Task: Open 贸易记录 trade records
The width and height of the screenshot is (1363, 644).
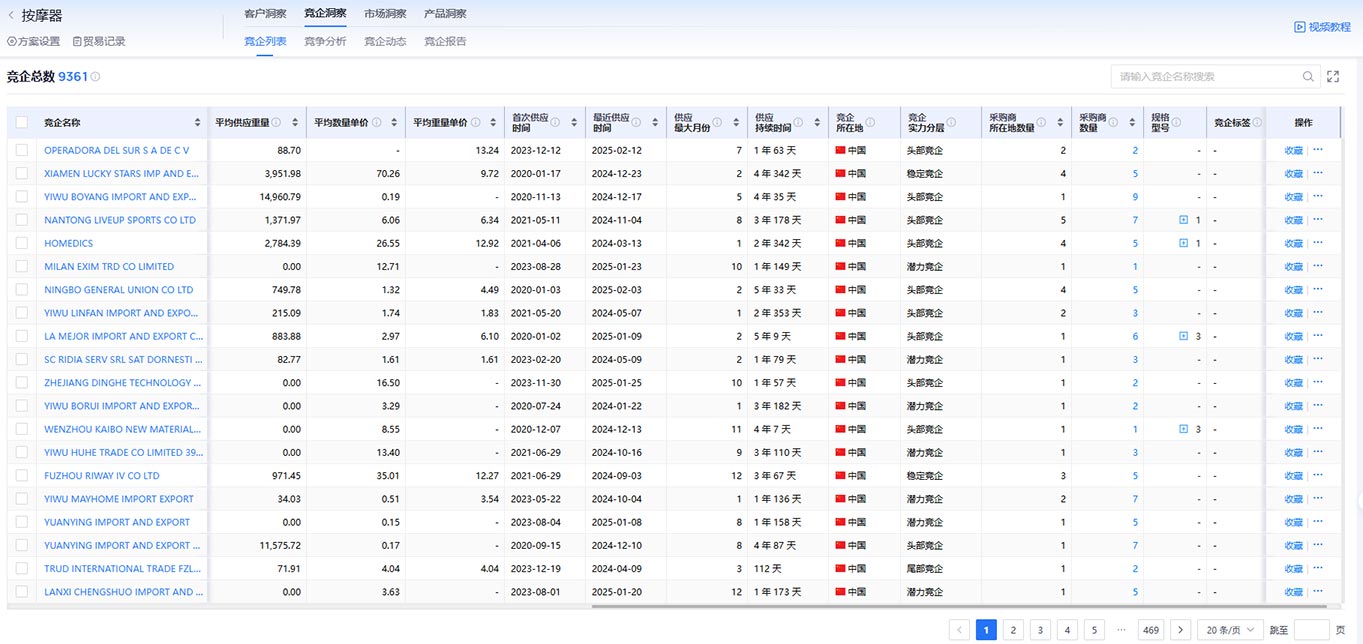Action: coord(99,41)
